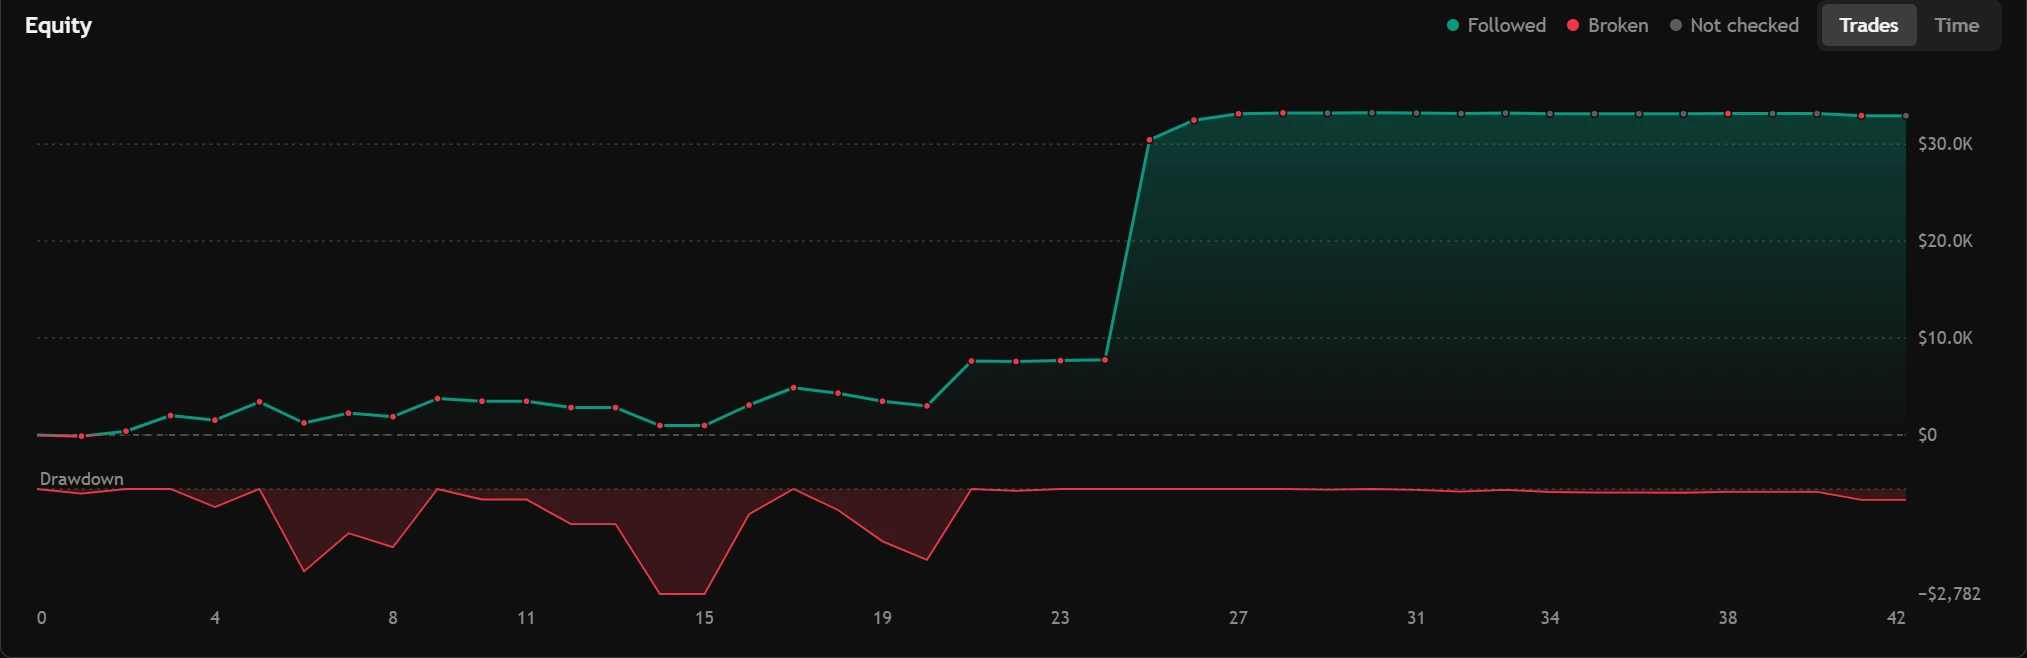Click the gray Not checked legend dot
2027x658 pixels.
pyautogui.click(x=1676, y=25)
